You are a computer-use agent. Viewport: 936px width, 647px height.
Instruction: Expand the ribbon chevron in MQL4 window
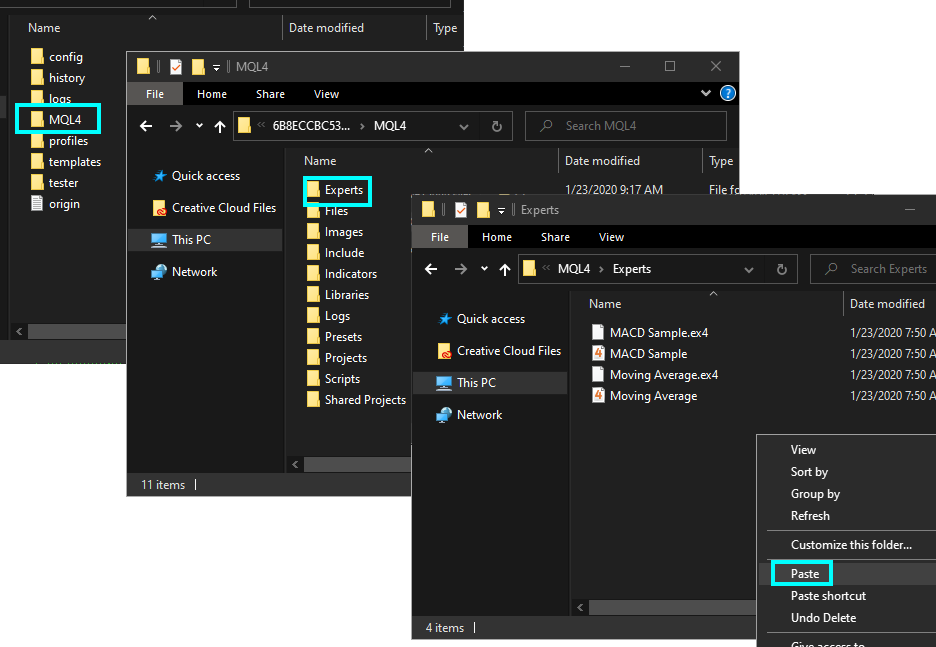tap(706, 93)
